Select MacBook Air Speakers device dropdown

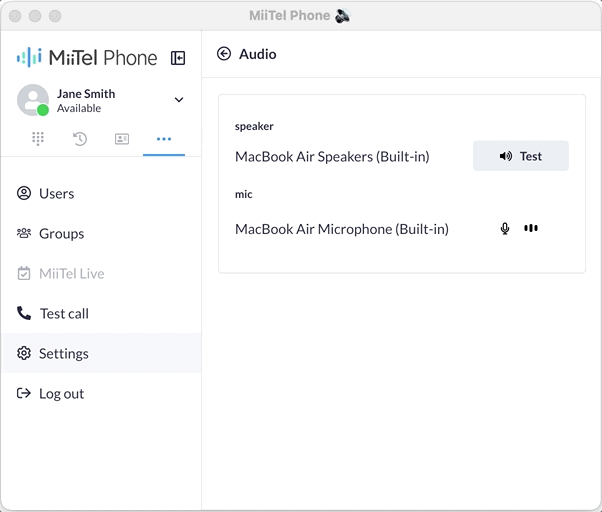332,157
